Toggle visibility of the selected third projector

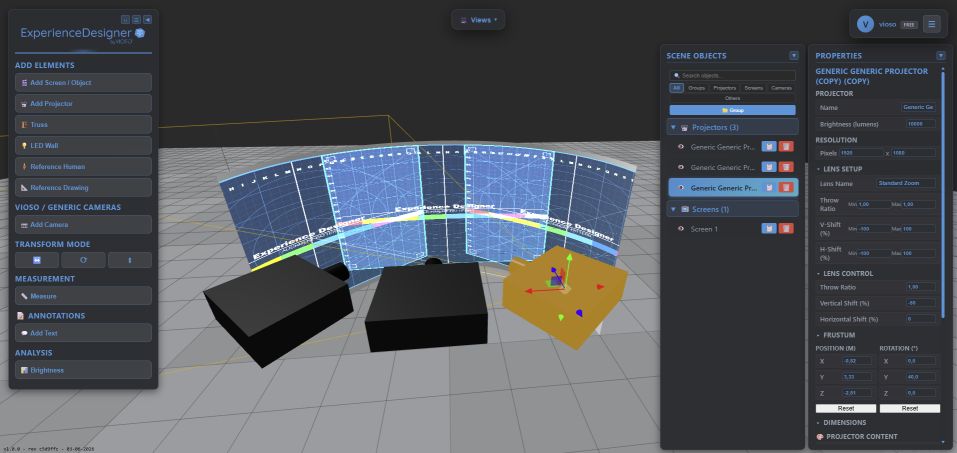pos(681,188)
